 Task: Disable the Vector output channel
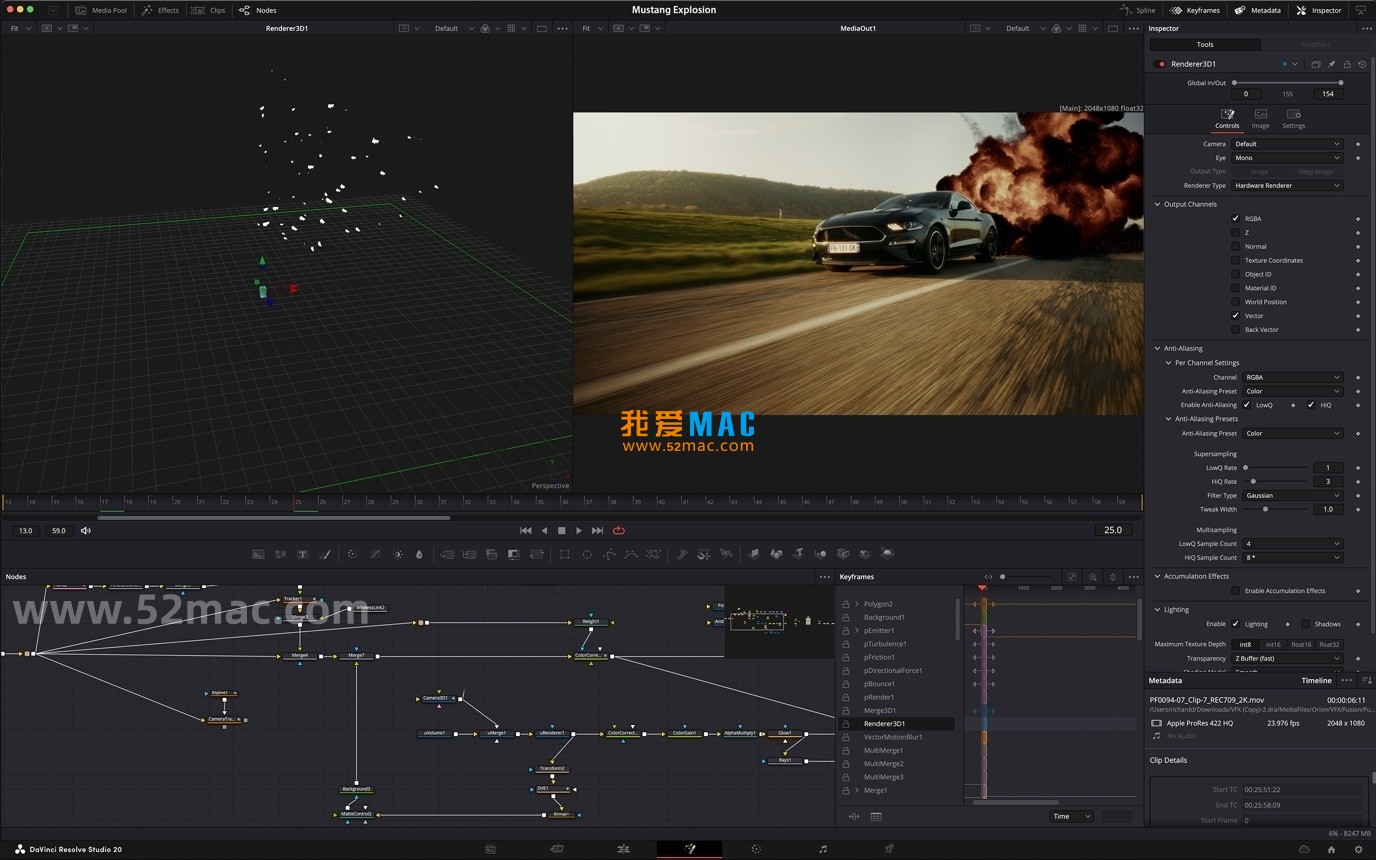click(x=1236, y=315)
